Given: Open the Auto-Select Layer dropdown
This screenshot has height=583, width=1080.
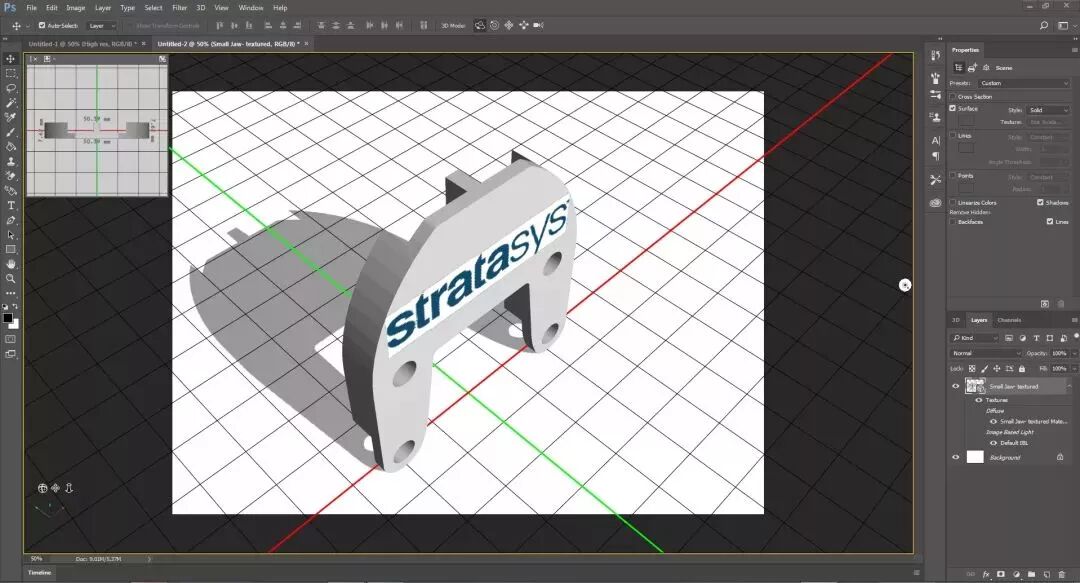Looking at the screenshot, I should (101, 25).
